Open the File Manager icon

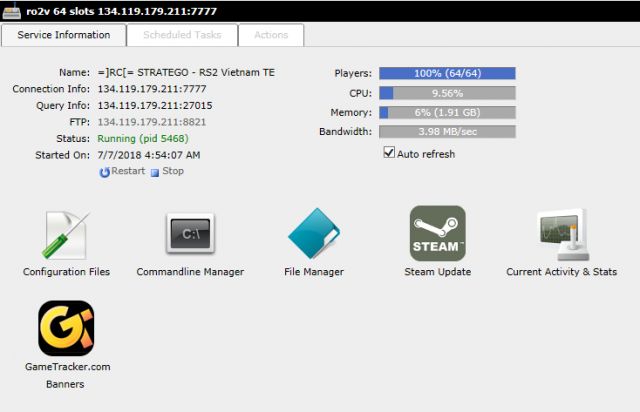pos(314,236)
